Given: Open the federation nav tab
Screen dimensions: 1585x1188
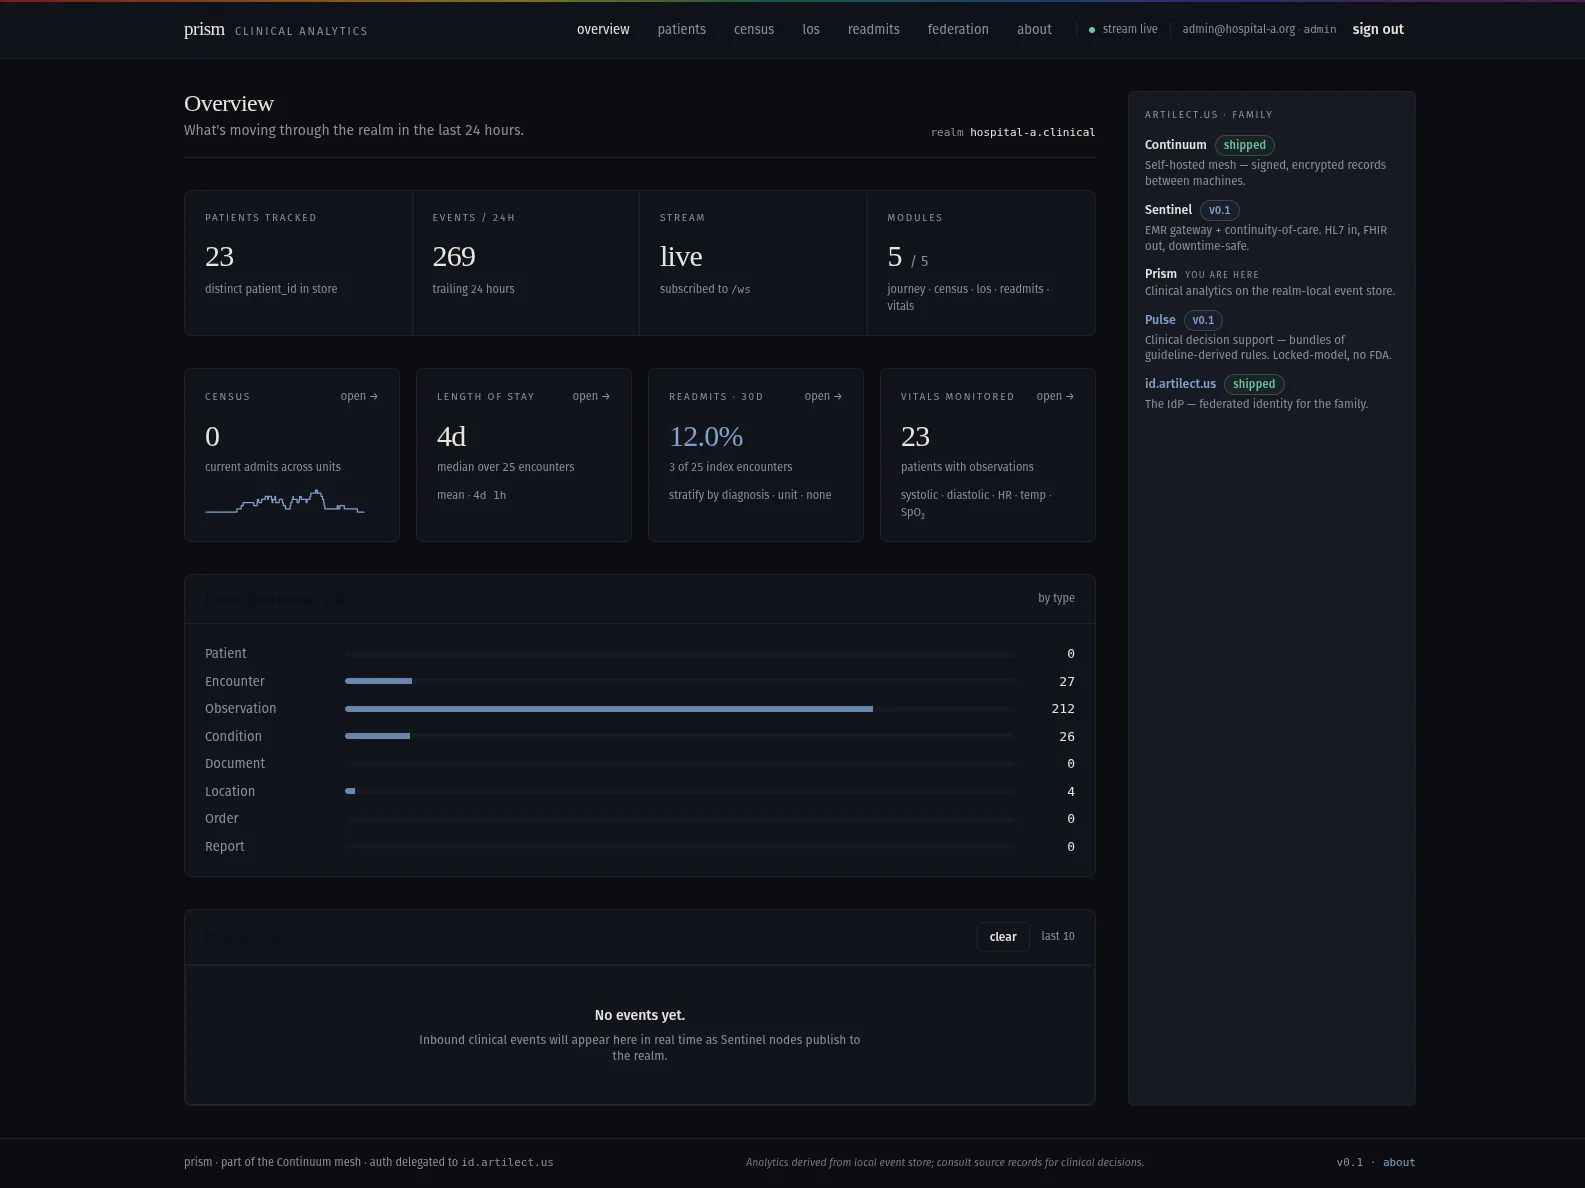Looking at the screenshot, I should point(958,29).
